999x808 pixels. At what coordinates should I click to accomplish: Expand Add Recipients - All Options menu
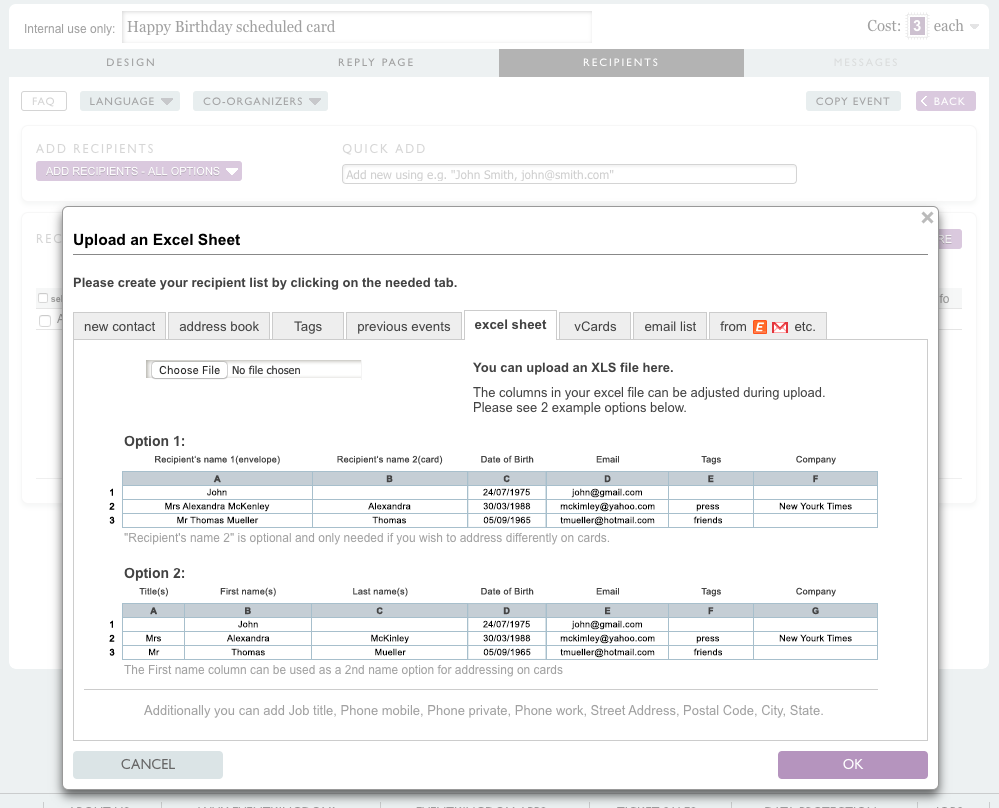(x=139, y=171)
